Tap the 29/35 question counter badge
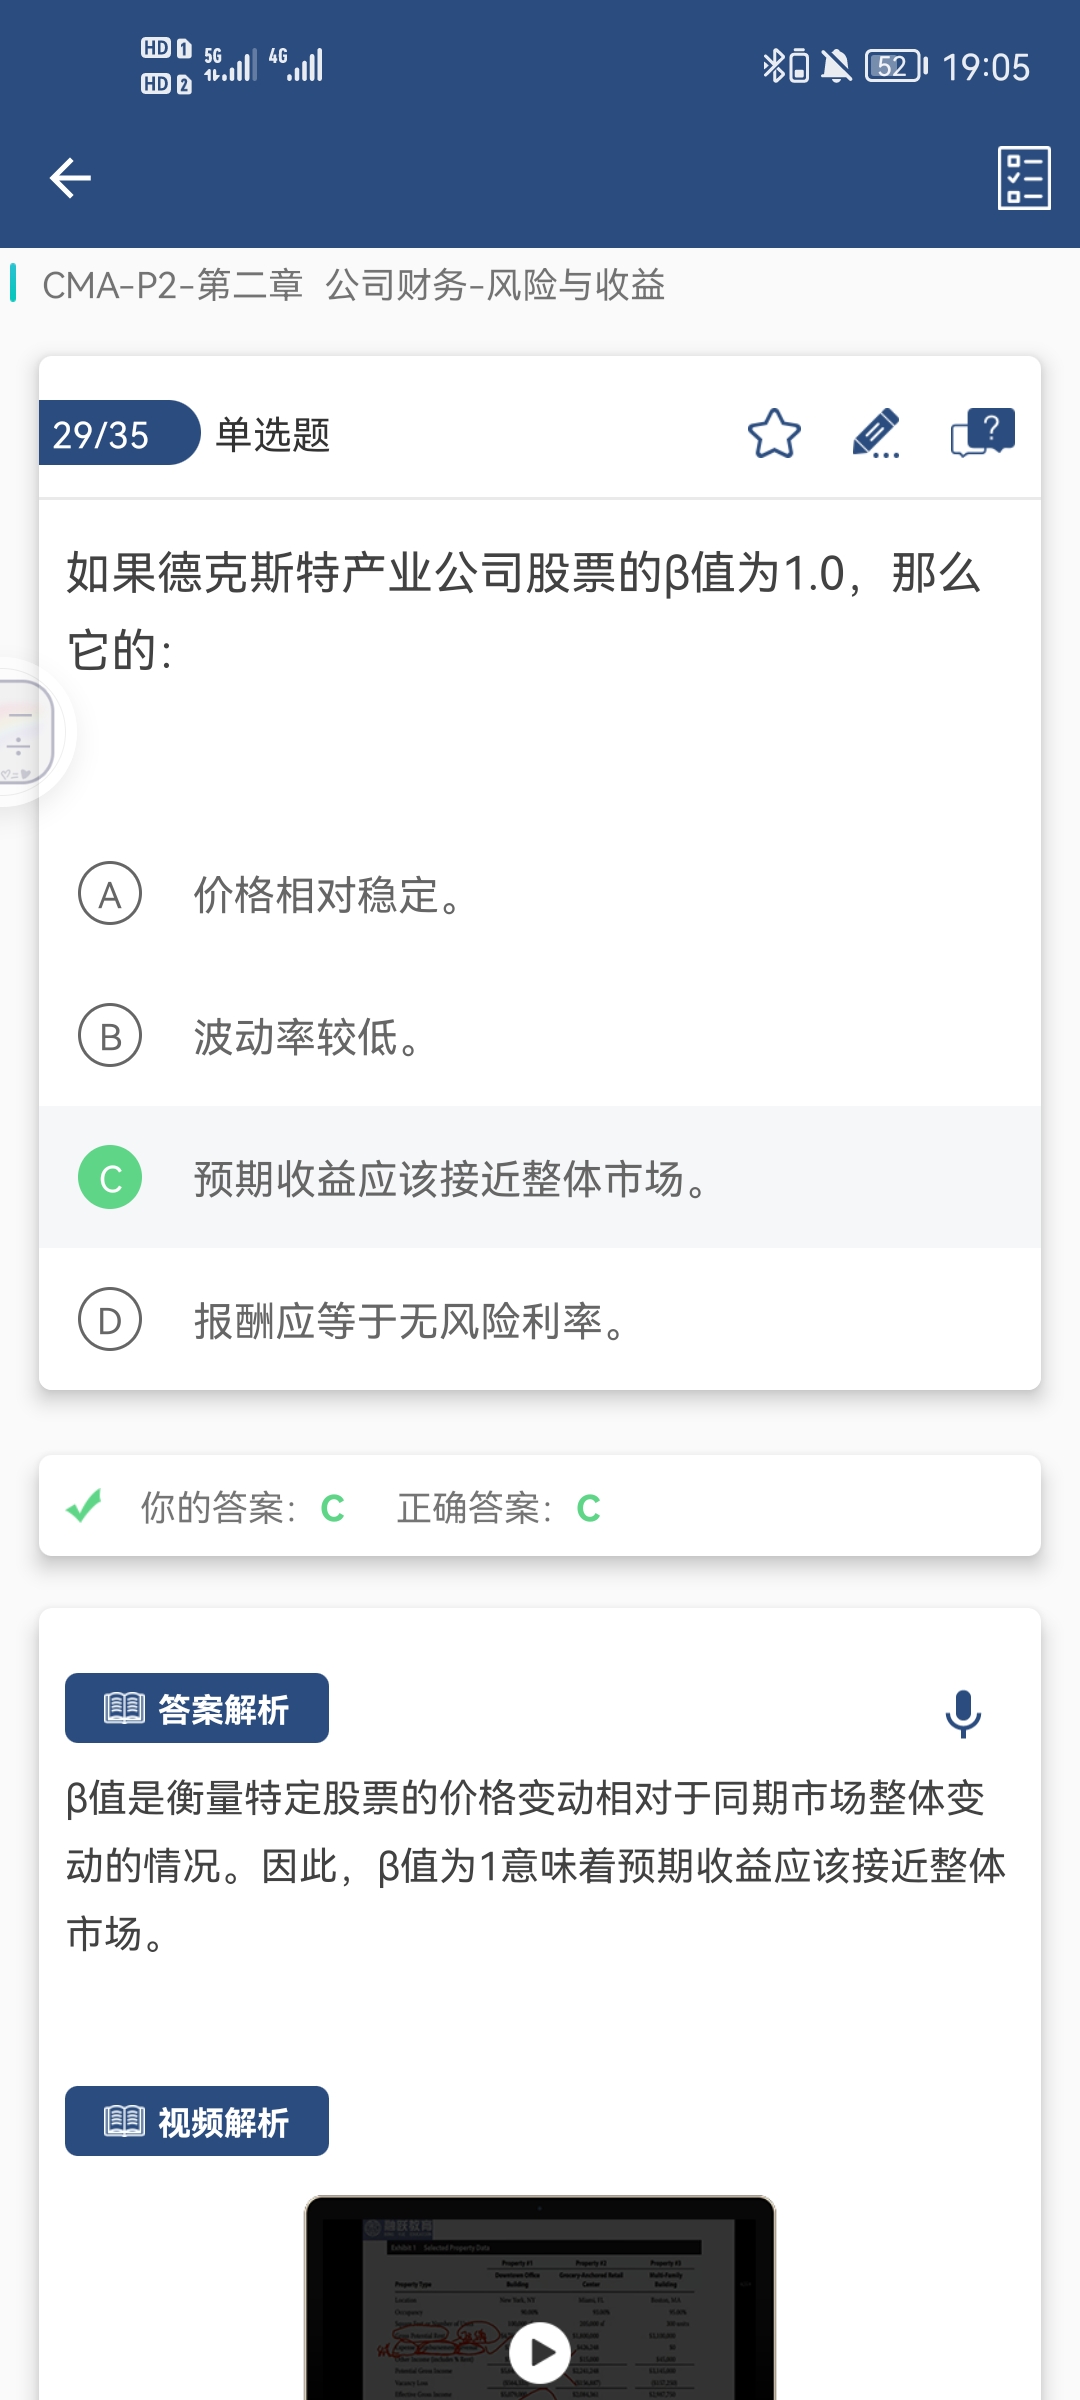 (x=119, y=433)
